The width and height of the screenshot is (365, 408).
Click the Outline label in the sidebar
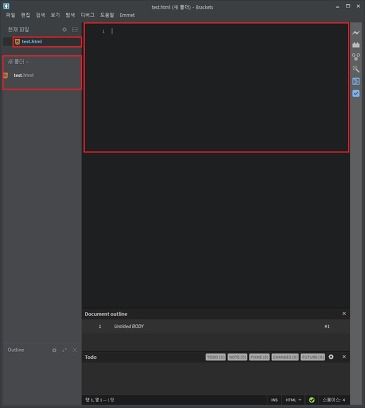click(x=16, y=350)
